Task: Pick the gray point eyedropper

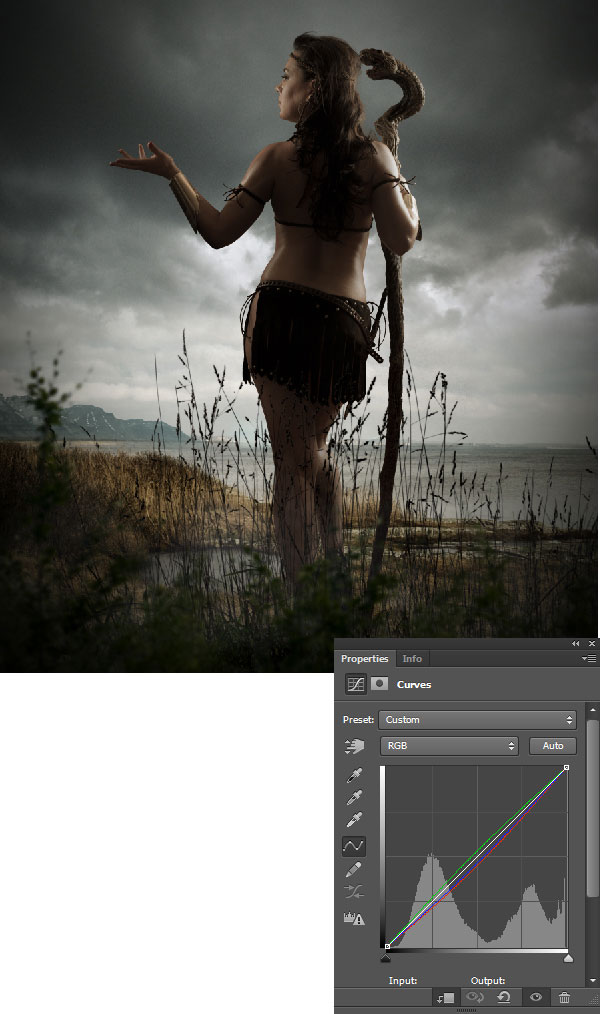Action: click(354, 797)
